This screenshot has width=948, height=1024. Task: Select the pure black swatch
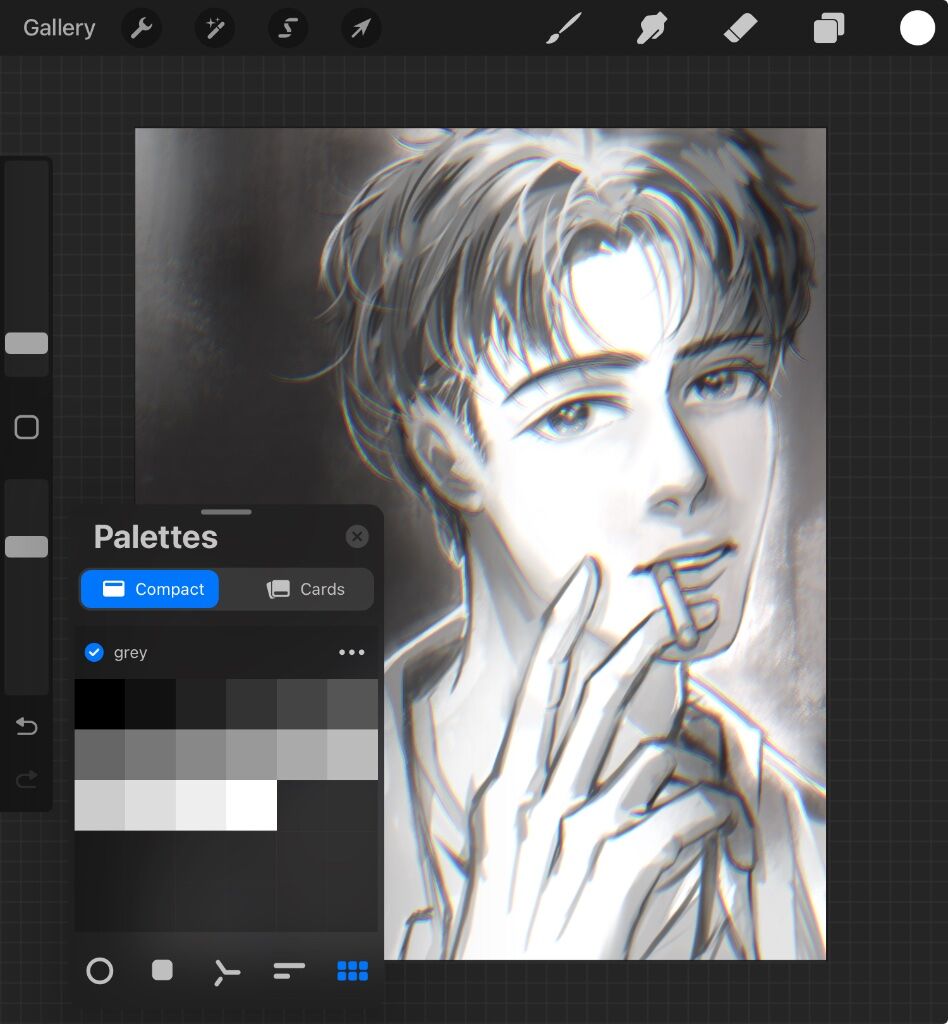click(100, 704)
